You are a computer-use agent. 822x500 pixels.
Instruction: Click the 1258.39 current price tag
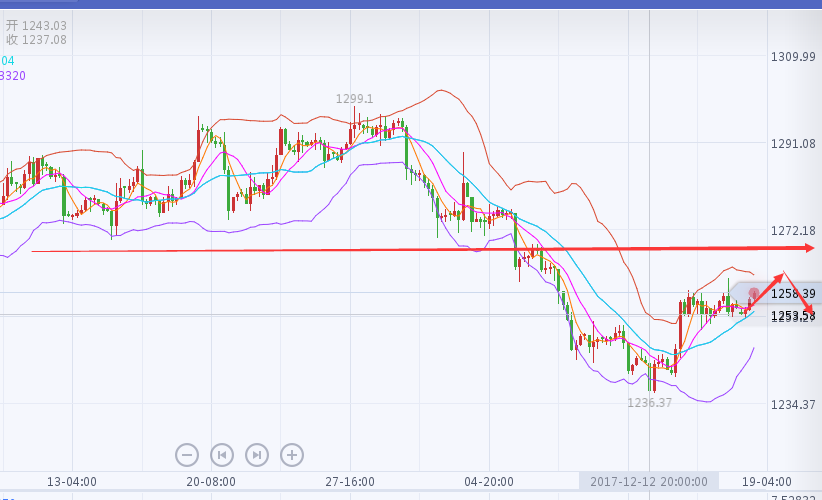(794, 293)
